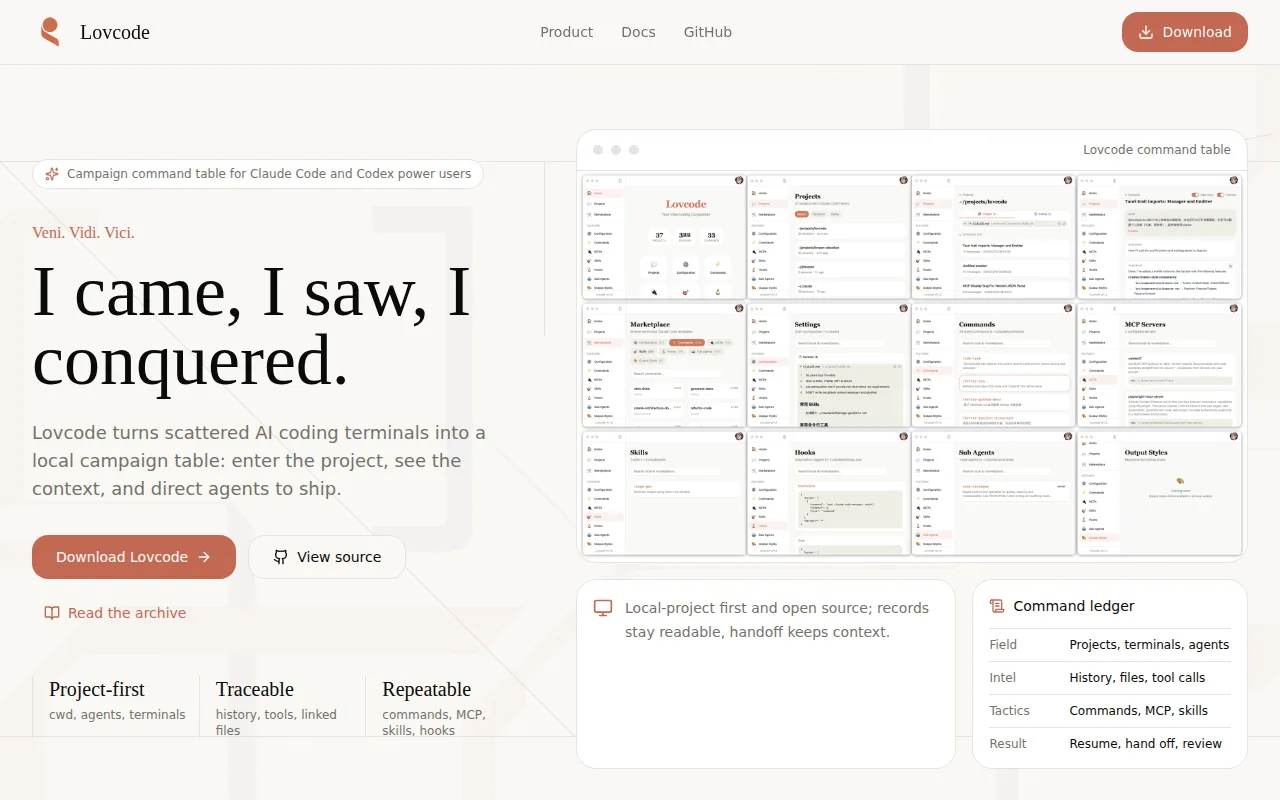Click 'Projects, terminals, agents' in the ledger

tap(1149, 645)
